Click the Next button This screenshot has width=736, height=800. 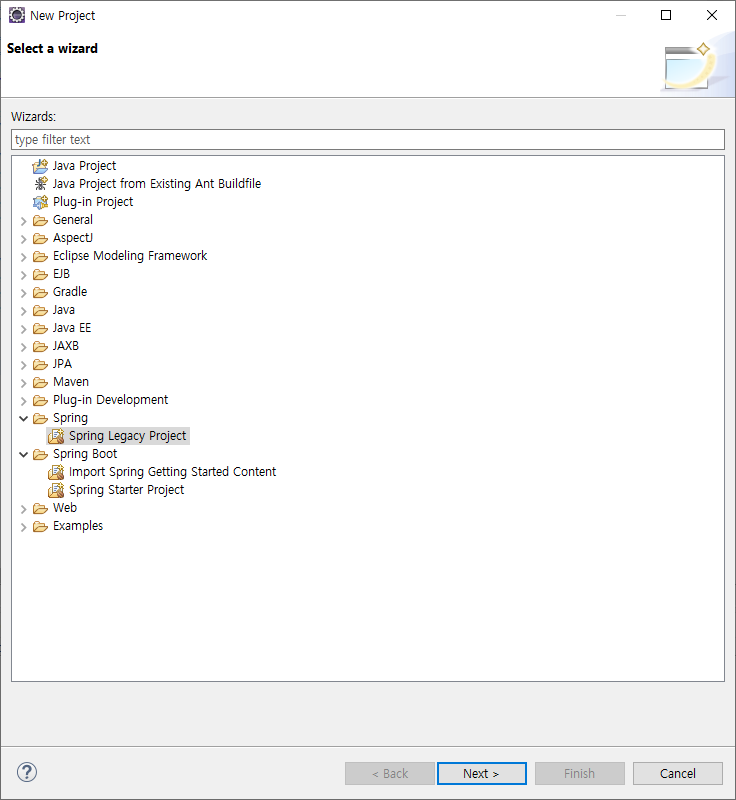point(481,773)
